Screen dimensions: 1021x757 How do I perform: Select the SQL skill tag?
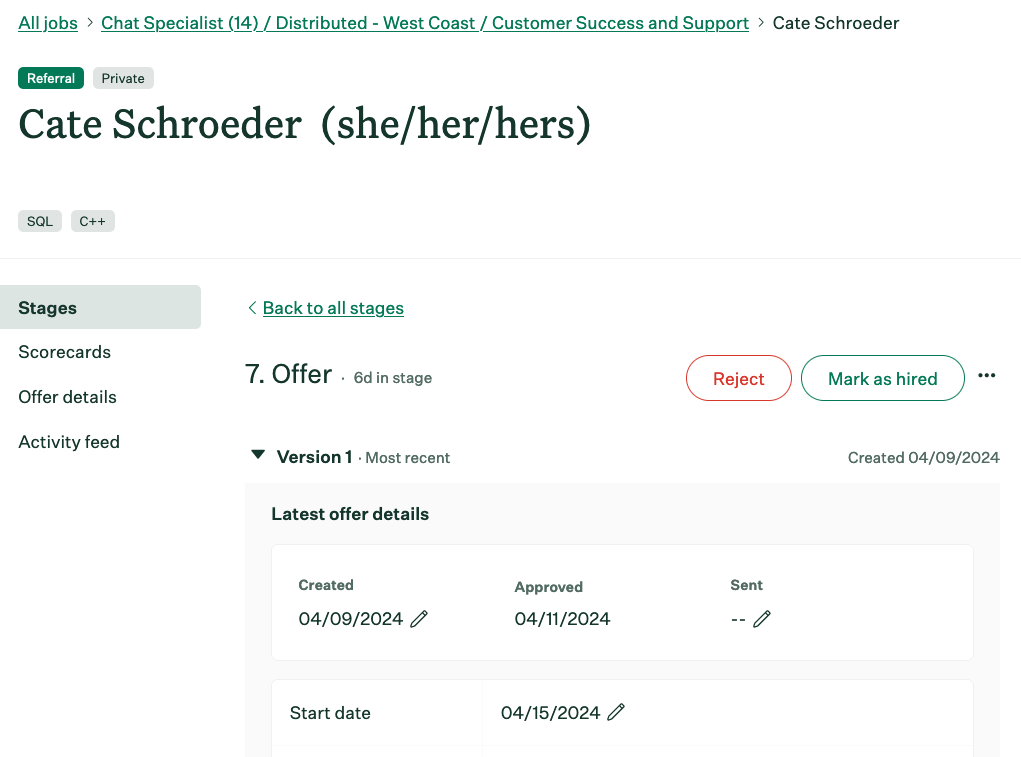click(40, 221)
